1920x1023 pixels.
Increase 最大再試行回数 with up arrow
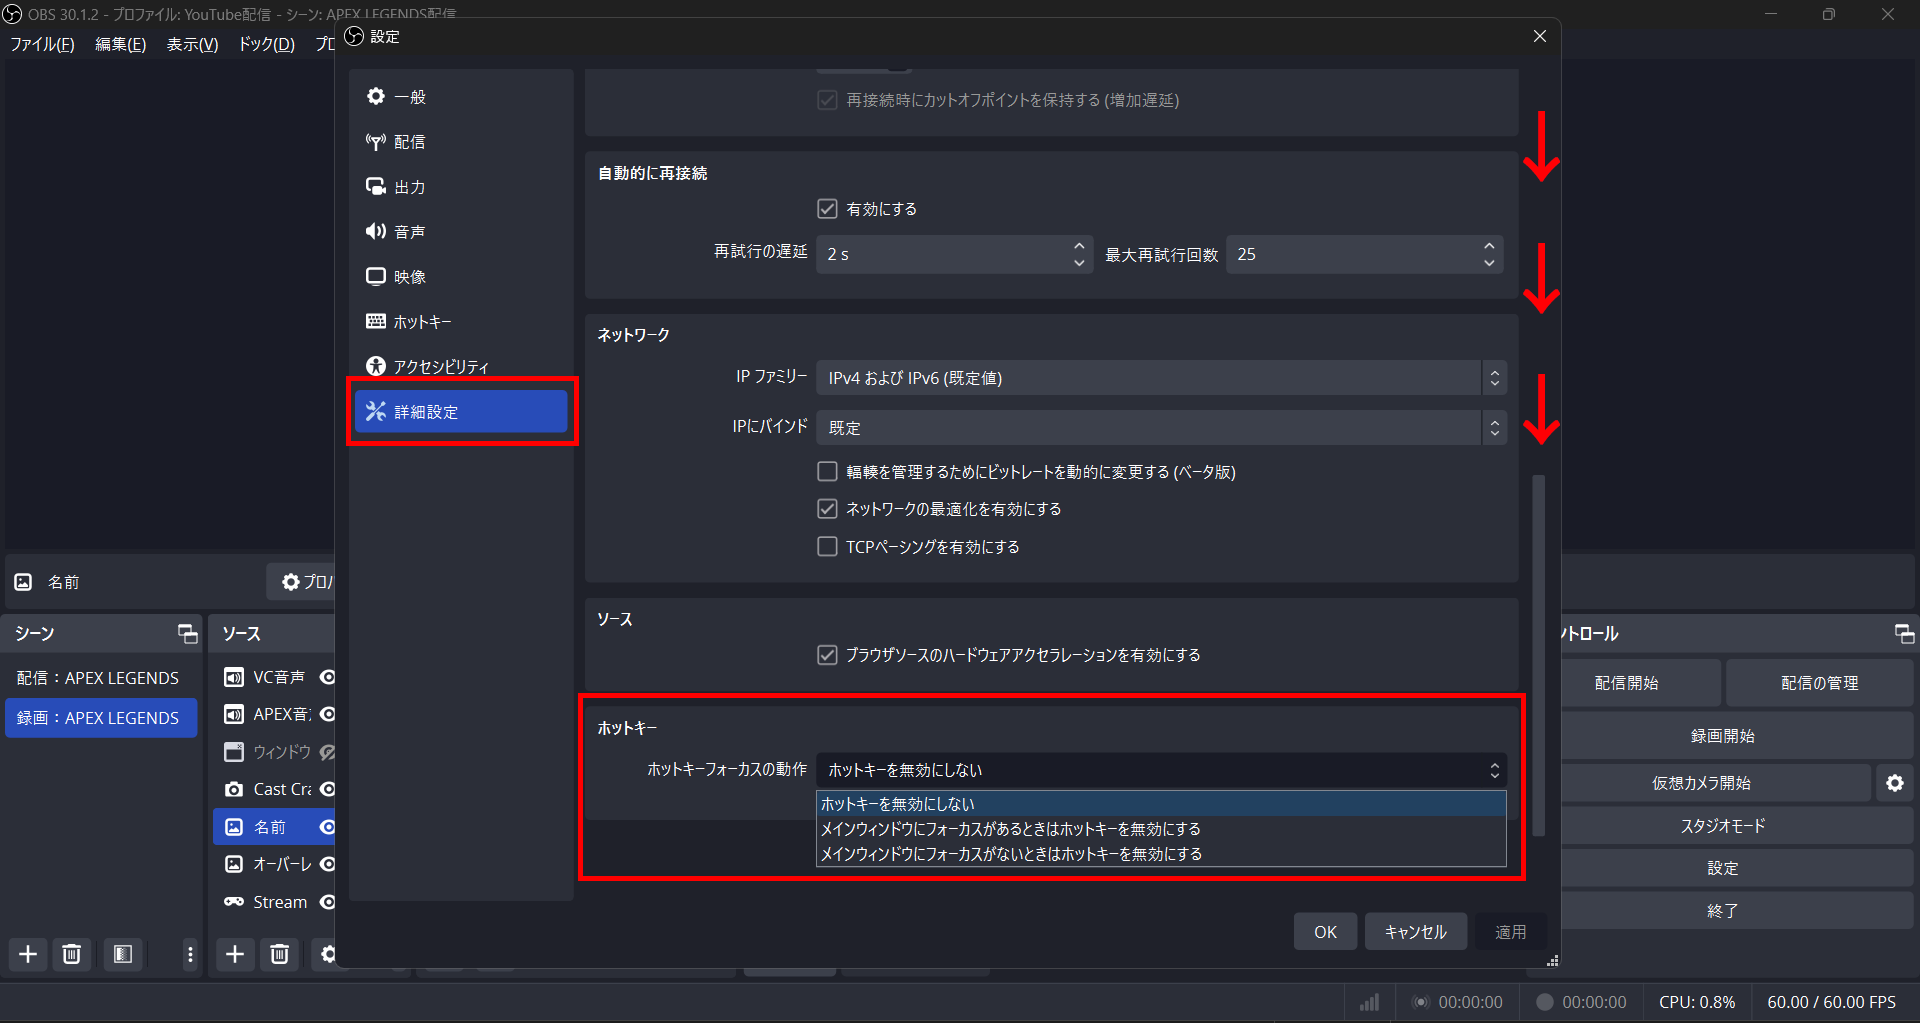pyautogui.click(x=1489, y=246)
